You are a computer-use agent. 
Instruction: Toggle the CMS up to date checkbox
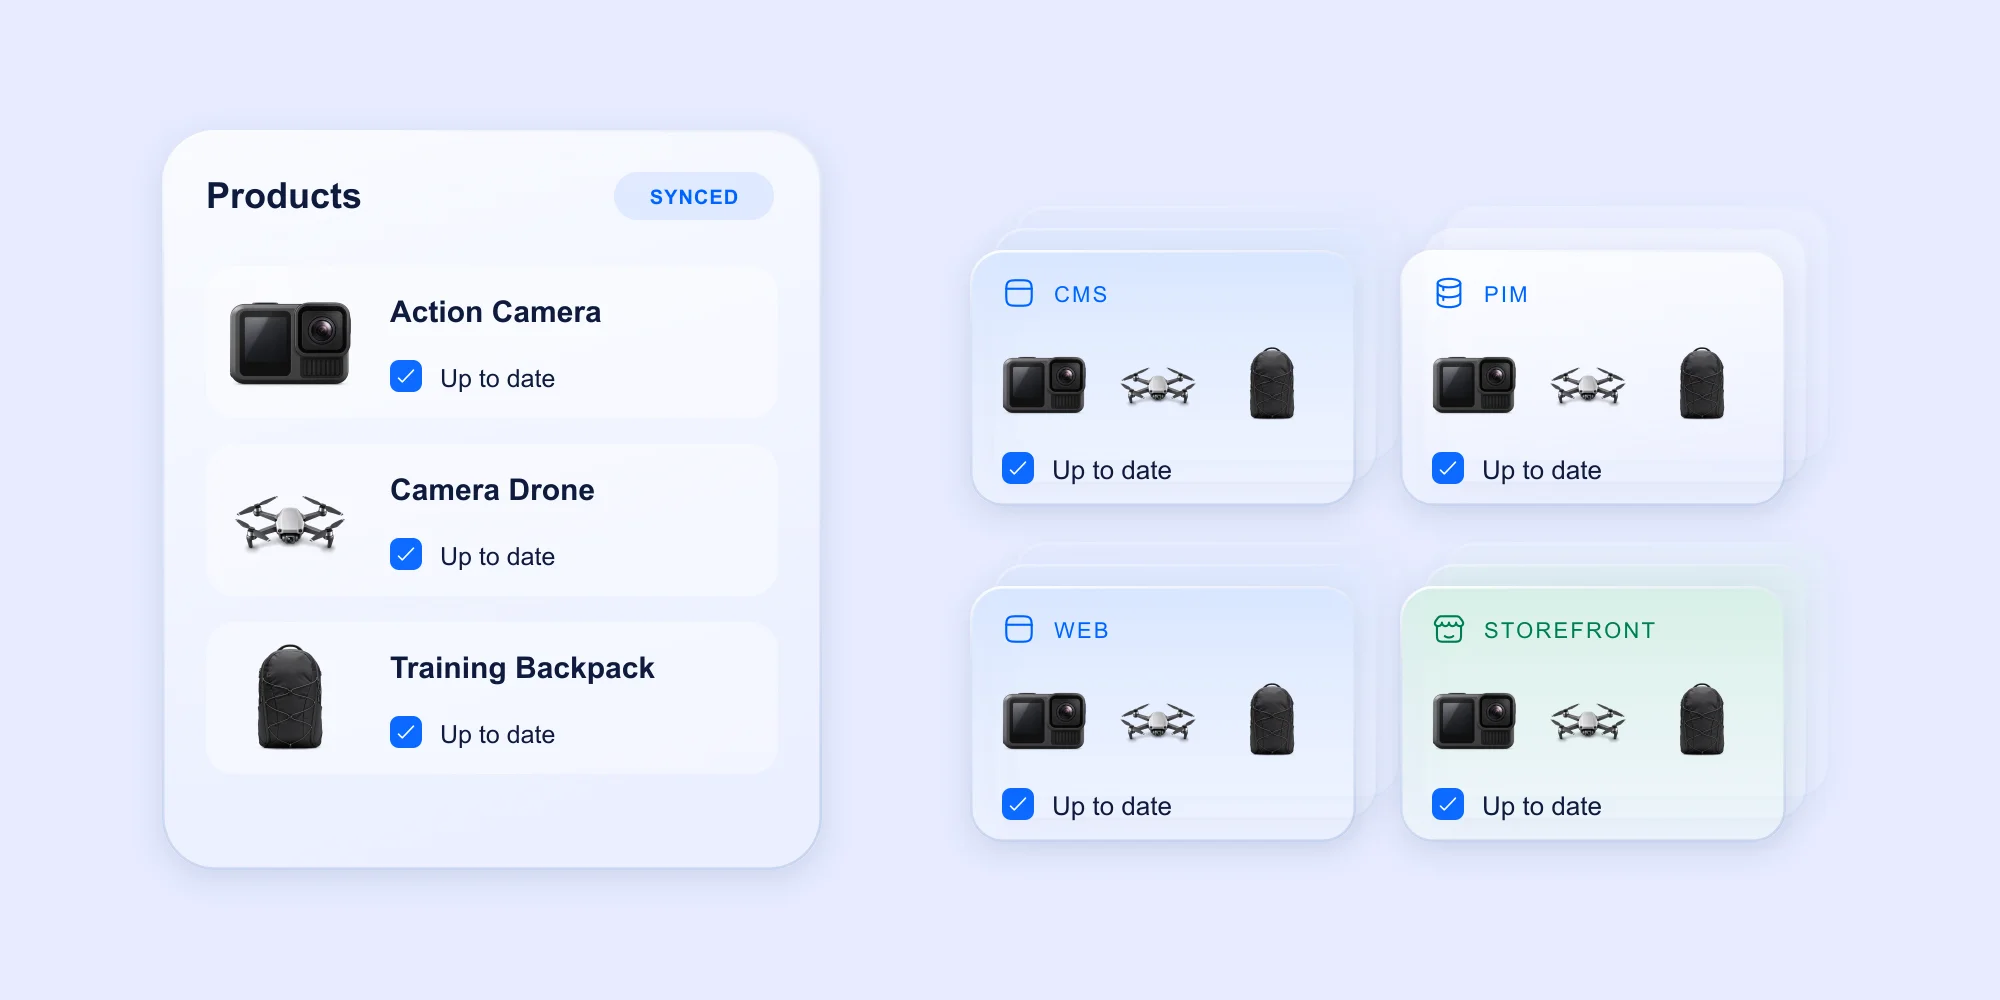click(1018, 469)
